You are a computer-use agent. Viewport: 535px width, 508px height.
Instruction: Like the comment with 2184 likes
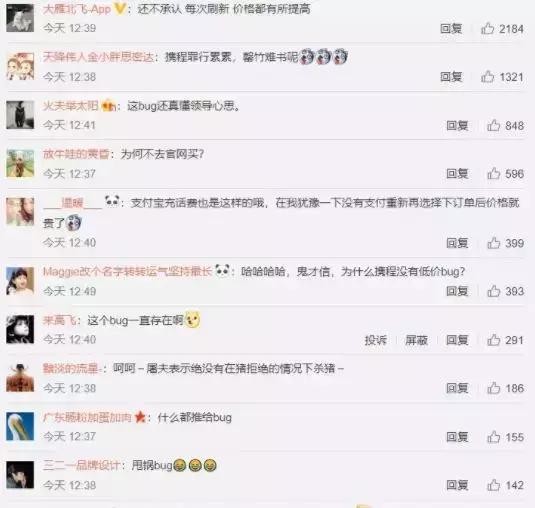(x=488, y=29)
